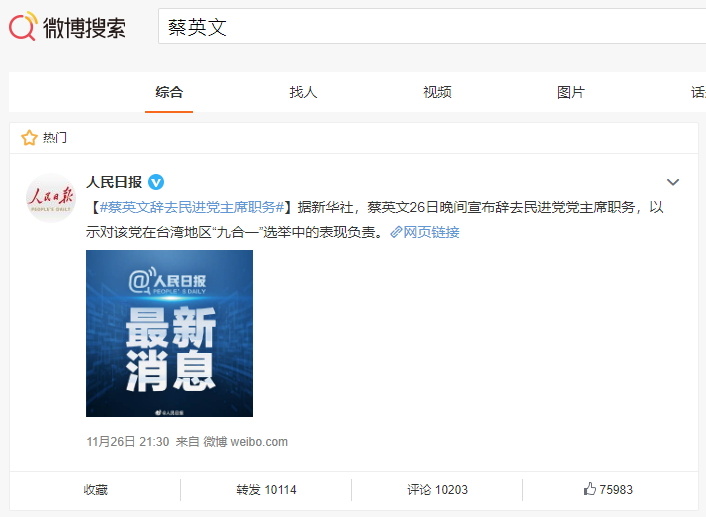The image size is (706, 517).
Task: Click the 热门 section label
Action: (54, 137)
